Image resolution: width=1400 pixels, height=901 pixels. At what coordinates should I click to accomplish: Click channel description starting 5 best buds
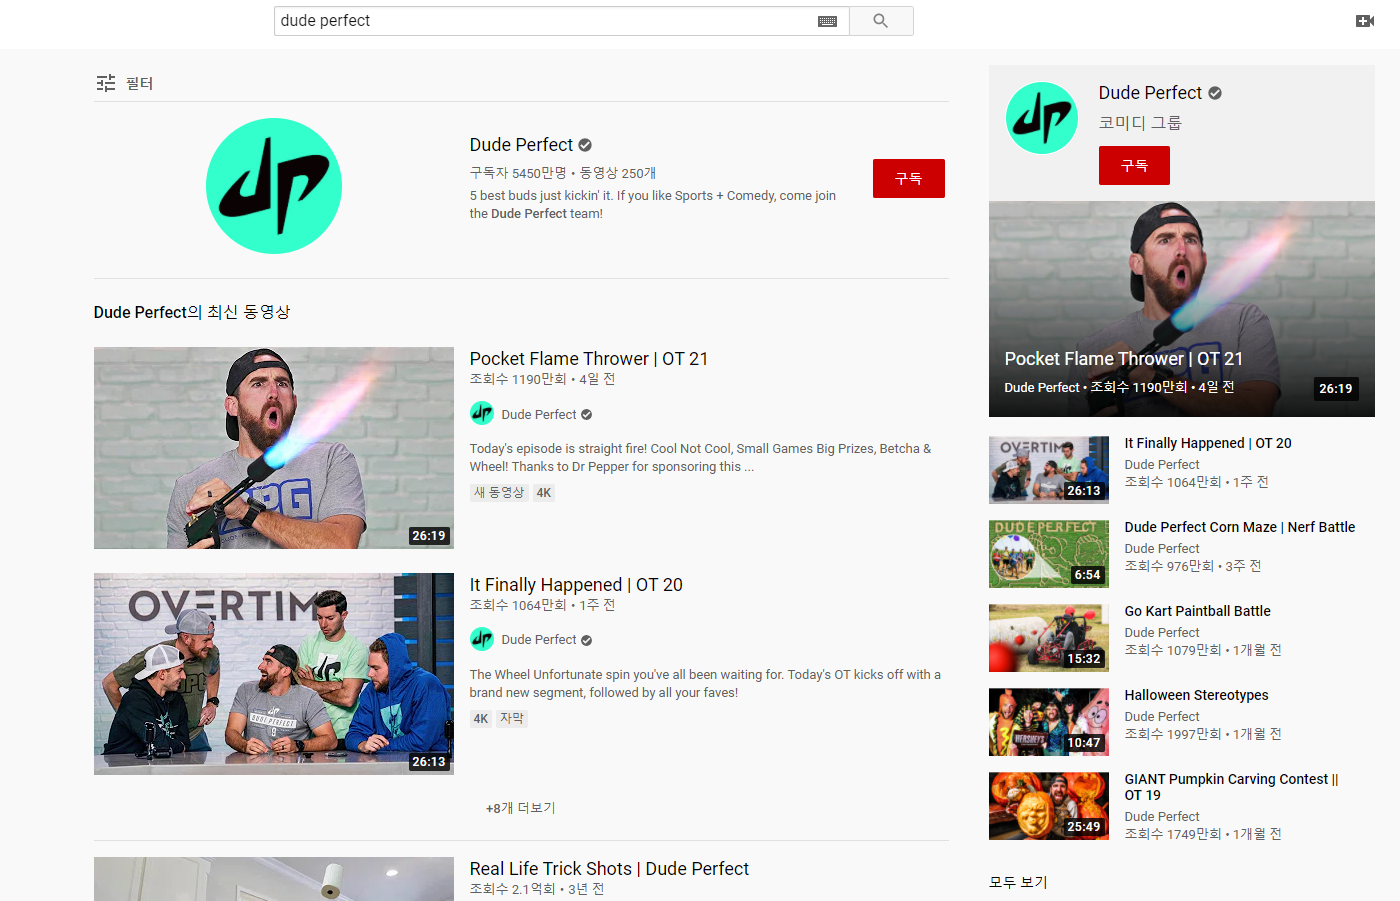tap(653, 205)
